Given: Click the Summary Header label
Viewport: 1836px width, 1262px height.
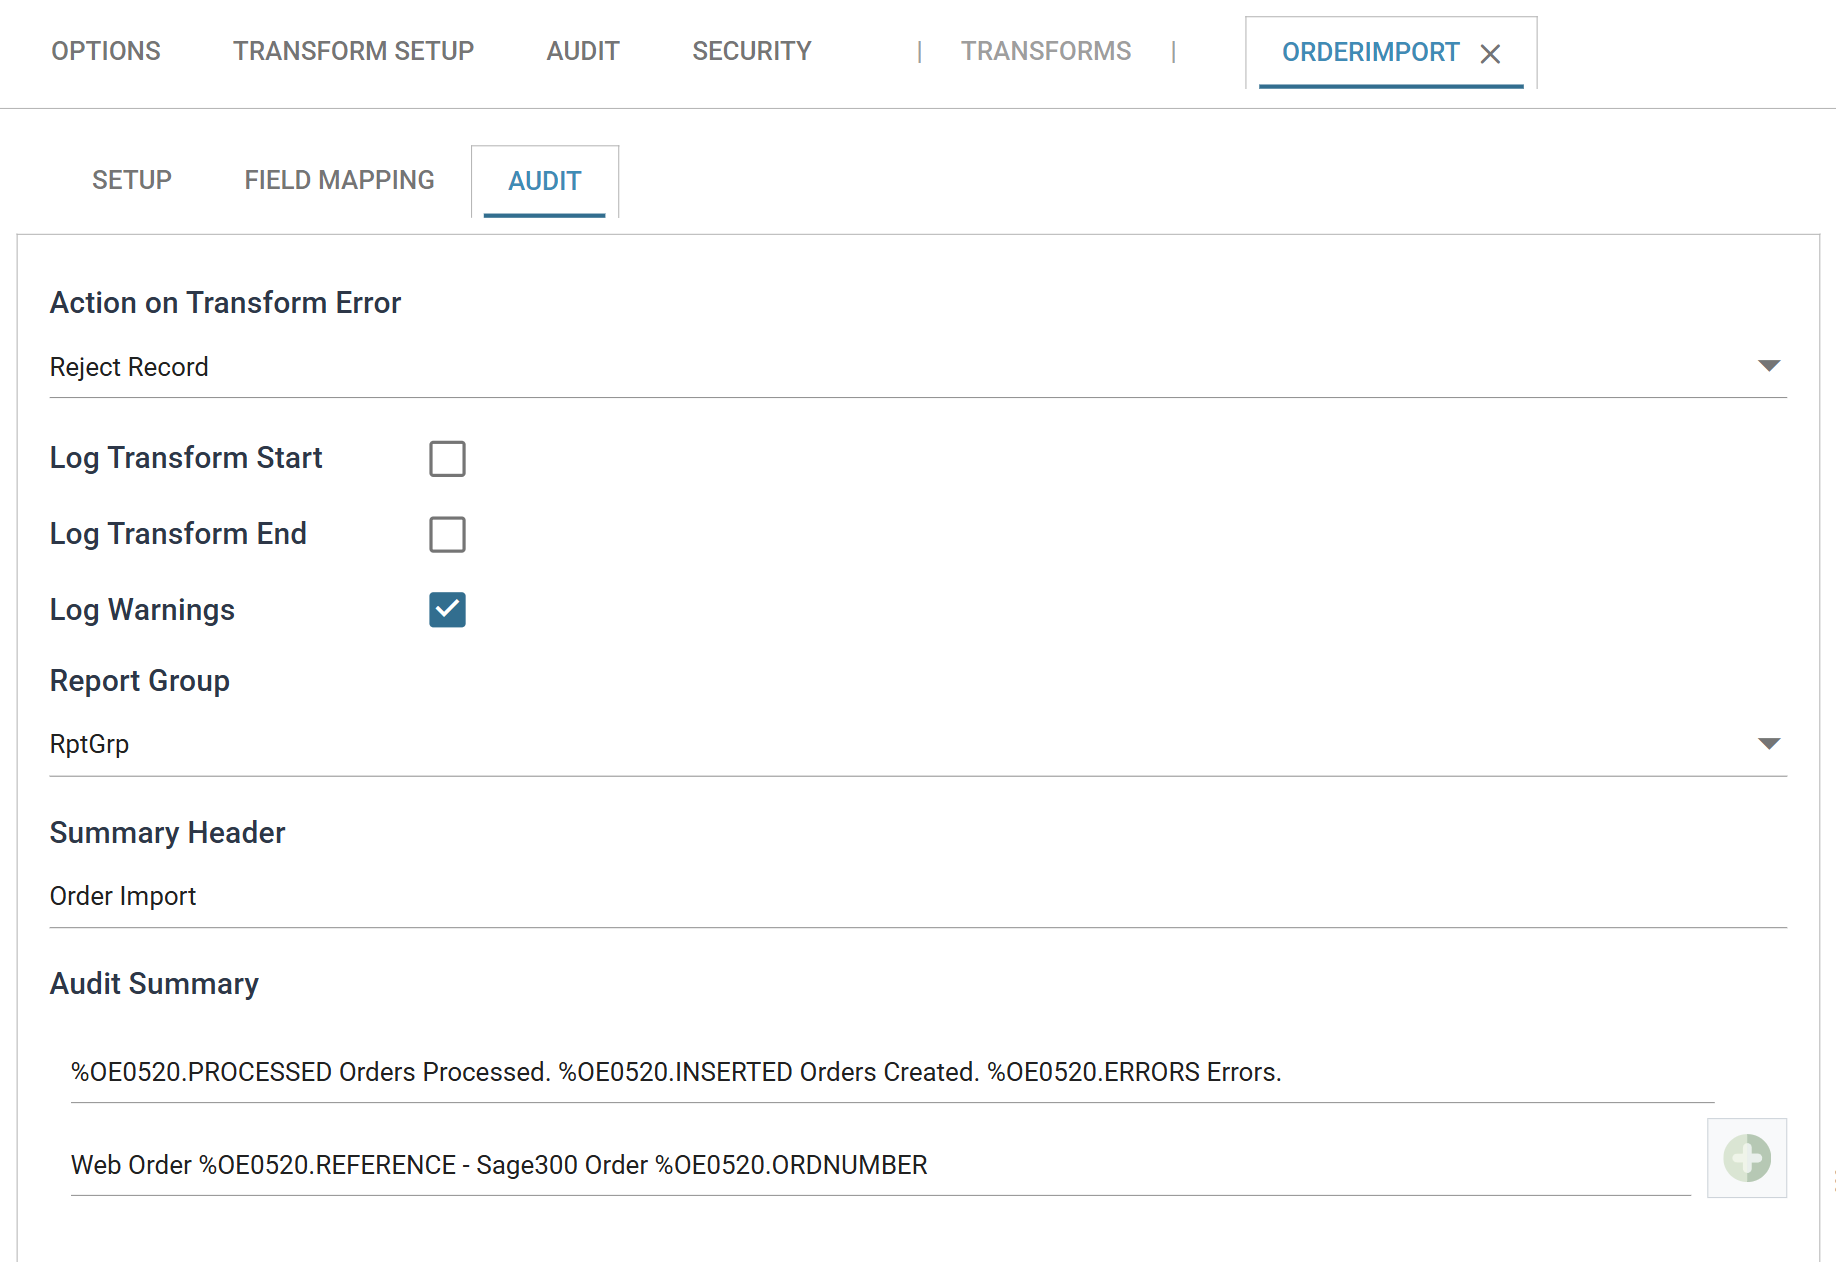Looking at the screenshot, I should pos(167,833).
